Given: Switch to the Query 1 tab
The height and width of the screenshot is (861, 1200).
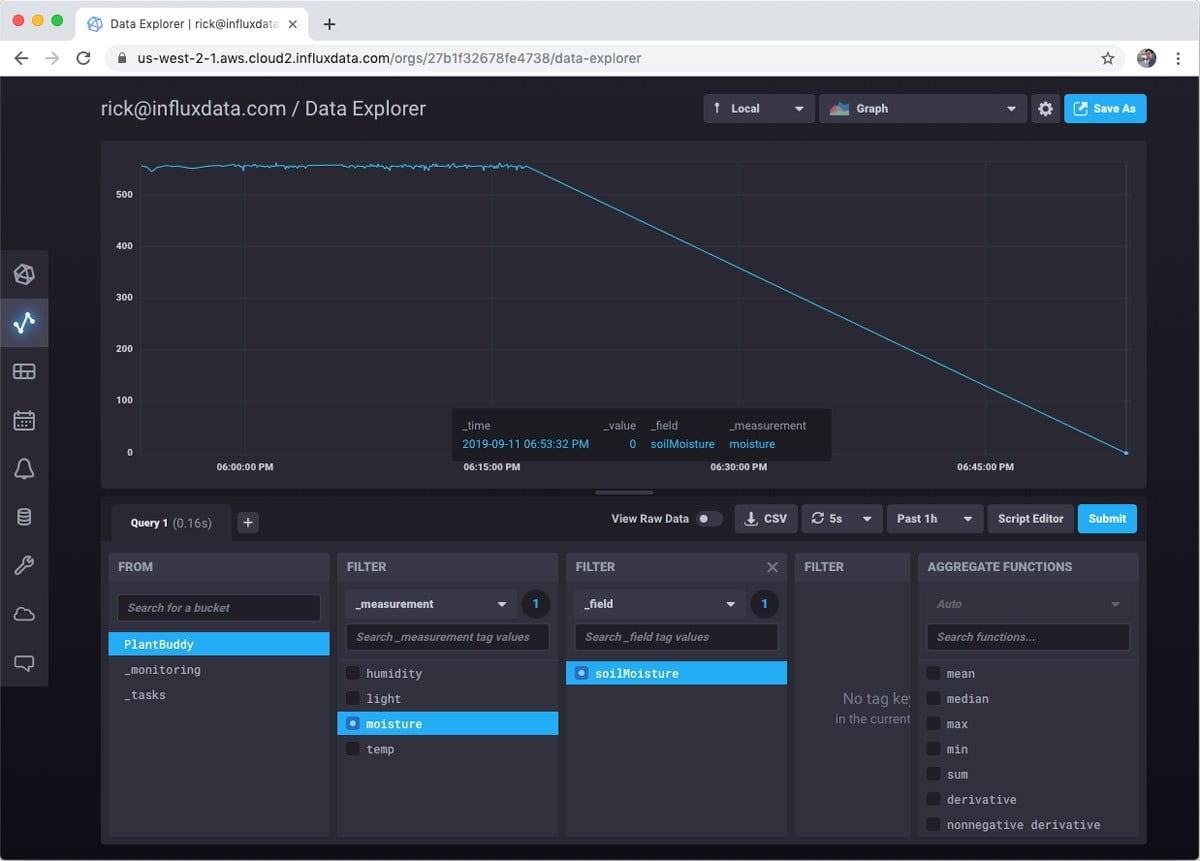Looking at the screenshot, I should pyautogui.click(x=170, y=522).
